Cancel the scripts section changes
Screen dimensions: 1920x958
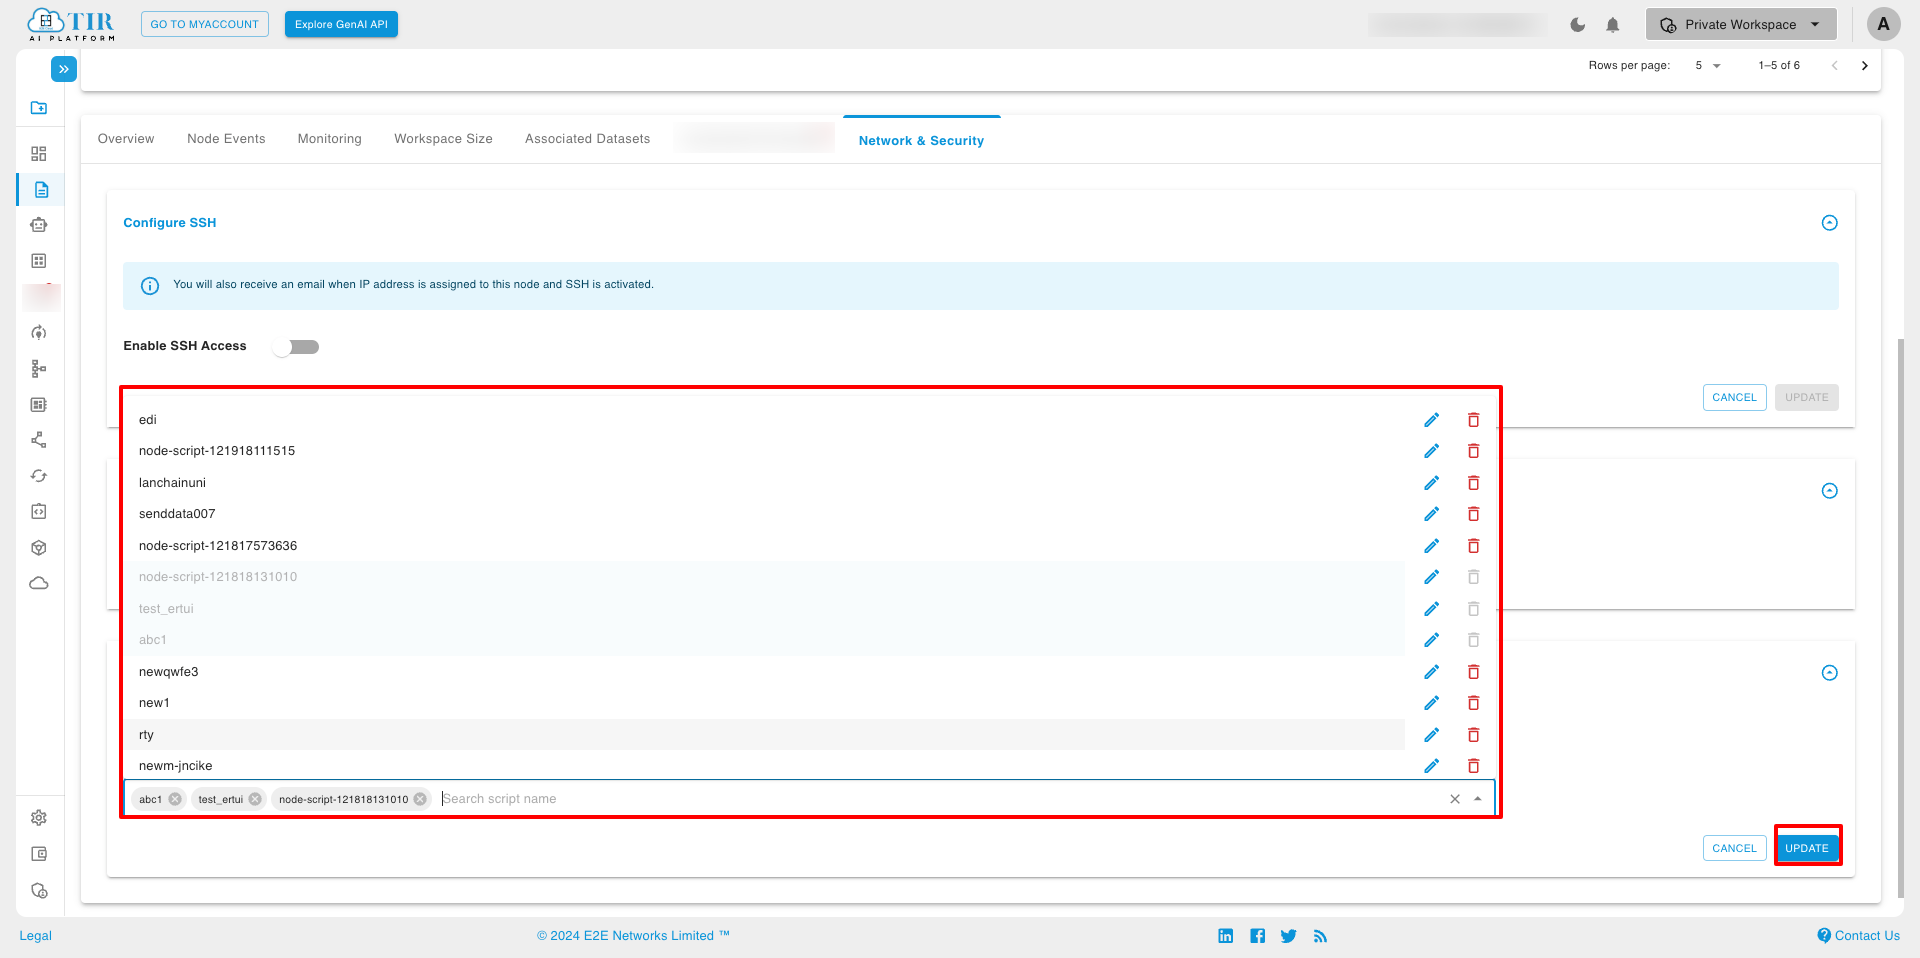1734,848
